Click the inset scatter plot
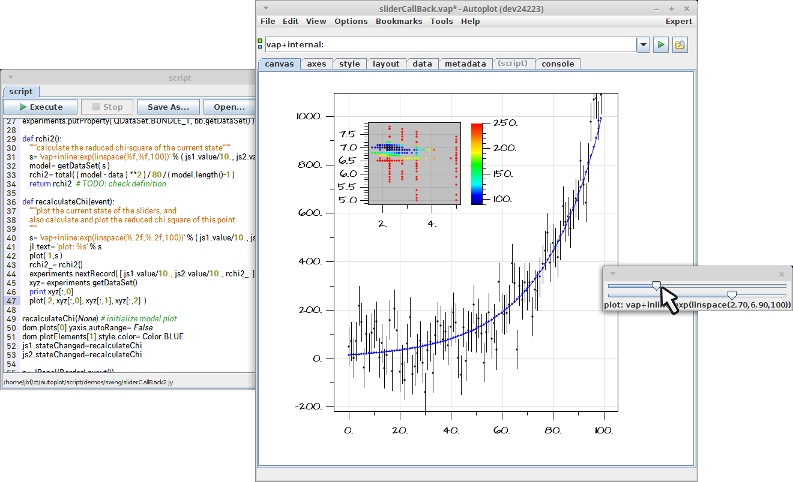This screenshot has width=793, height=482. pos(414,163)
